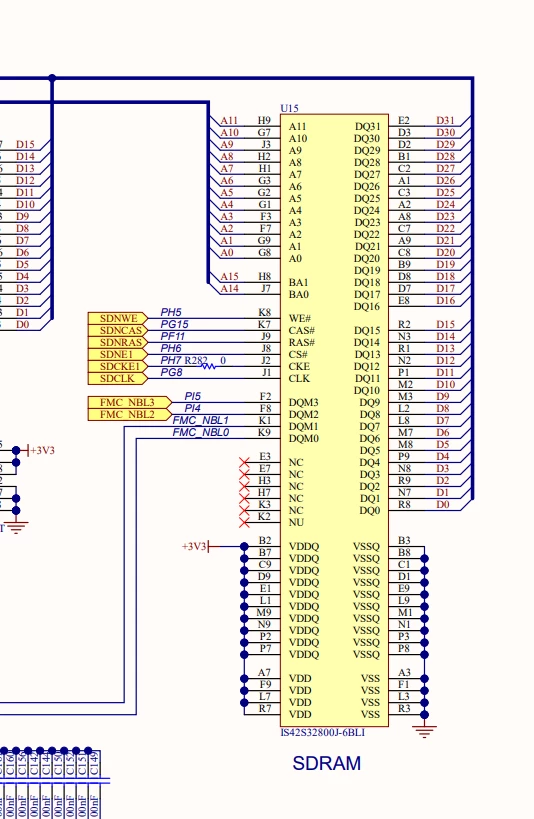This screenshot has width=534, height=819.
Task: Click pin number K9
Action: tap(264, 432)
